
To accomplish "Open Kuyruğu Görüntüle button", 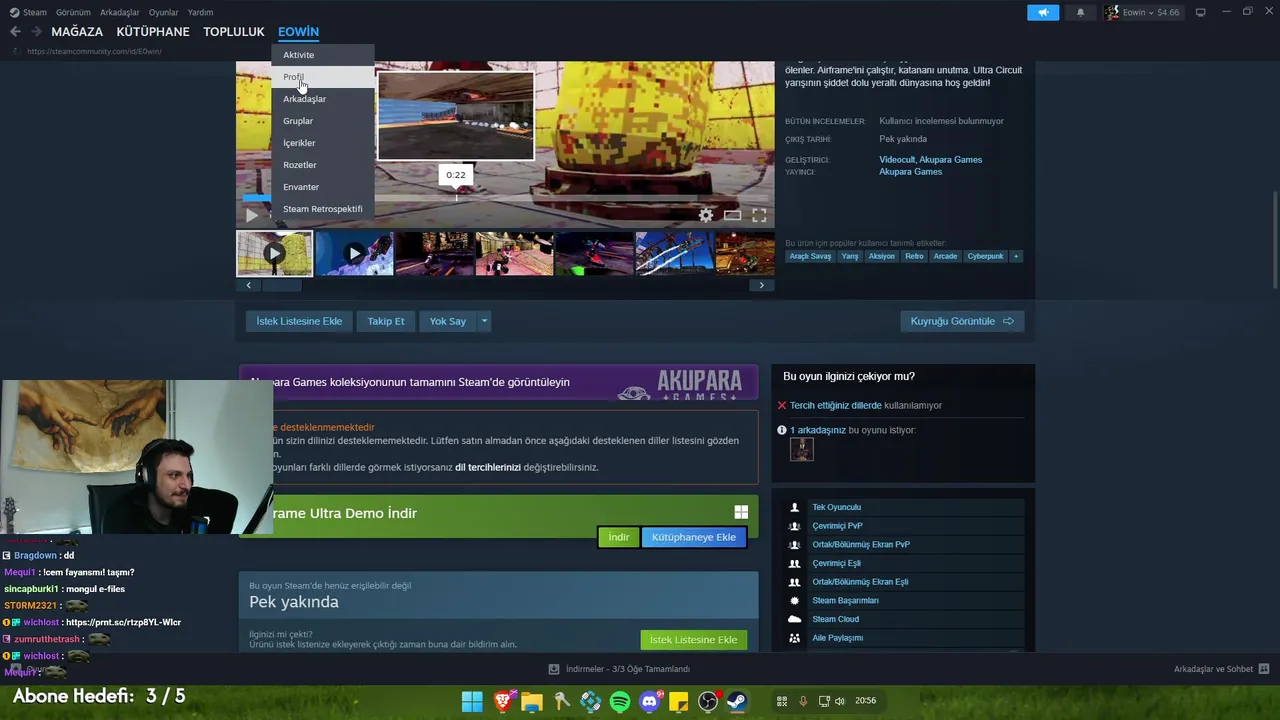I will click(x=962, y=321).
